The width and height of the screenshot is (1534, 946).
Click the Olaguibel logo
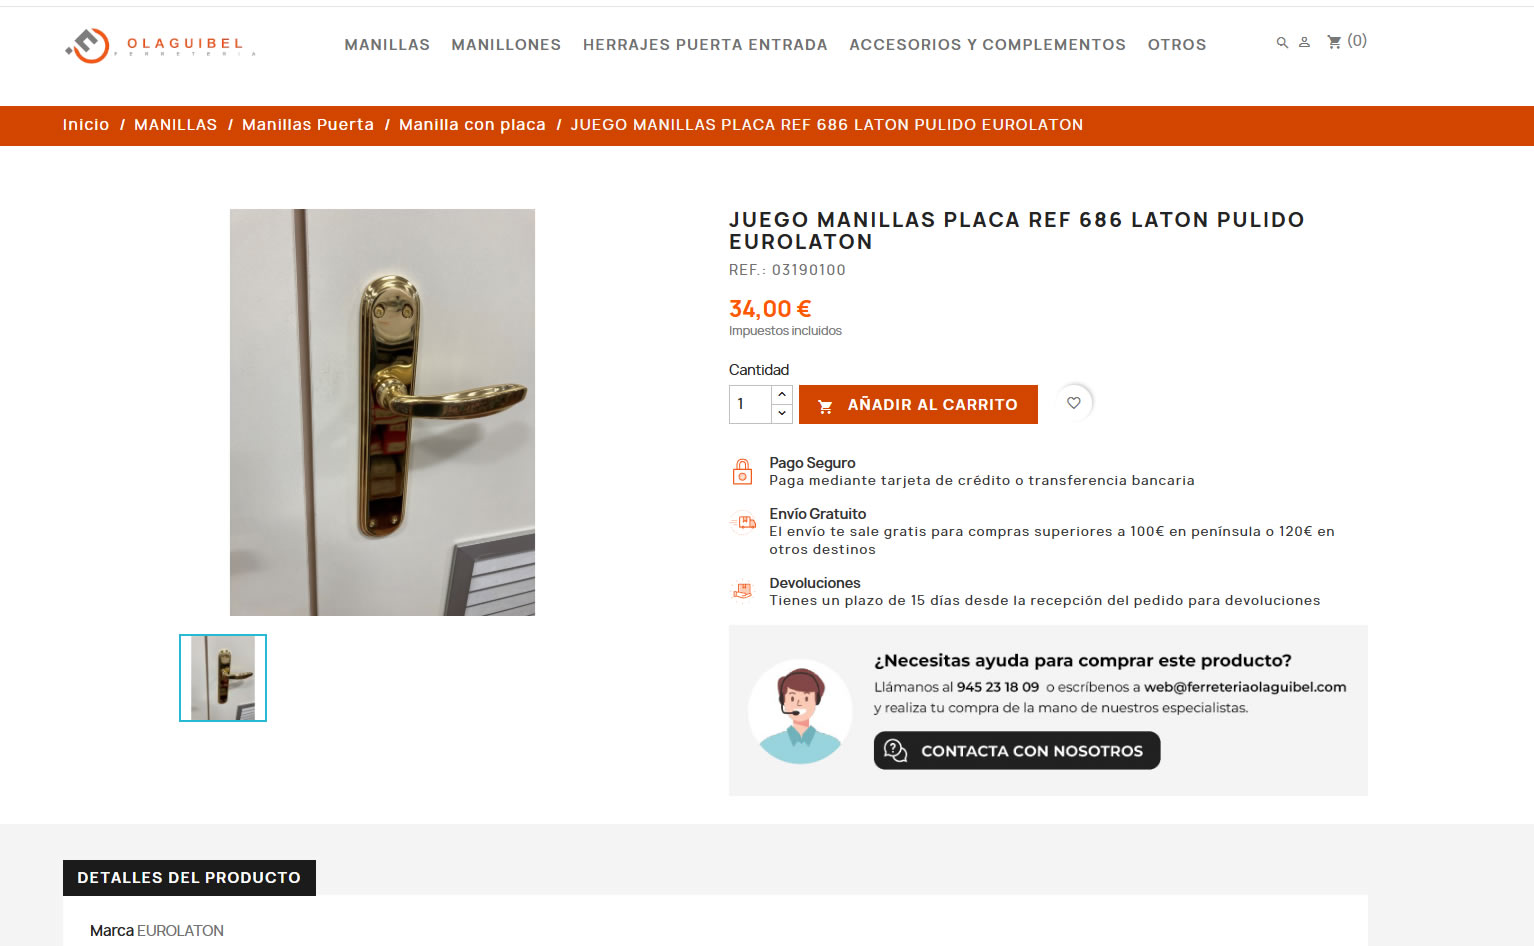click(x=161, y=45)
